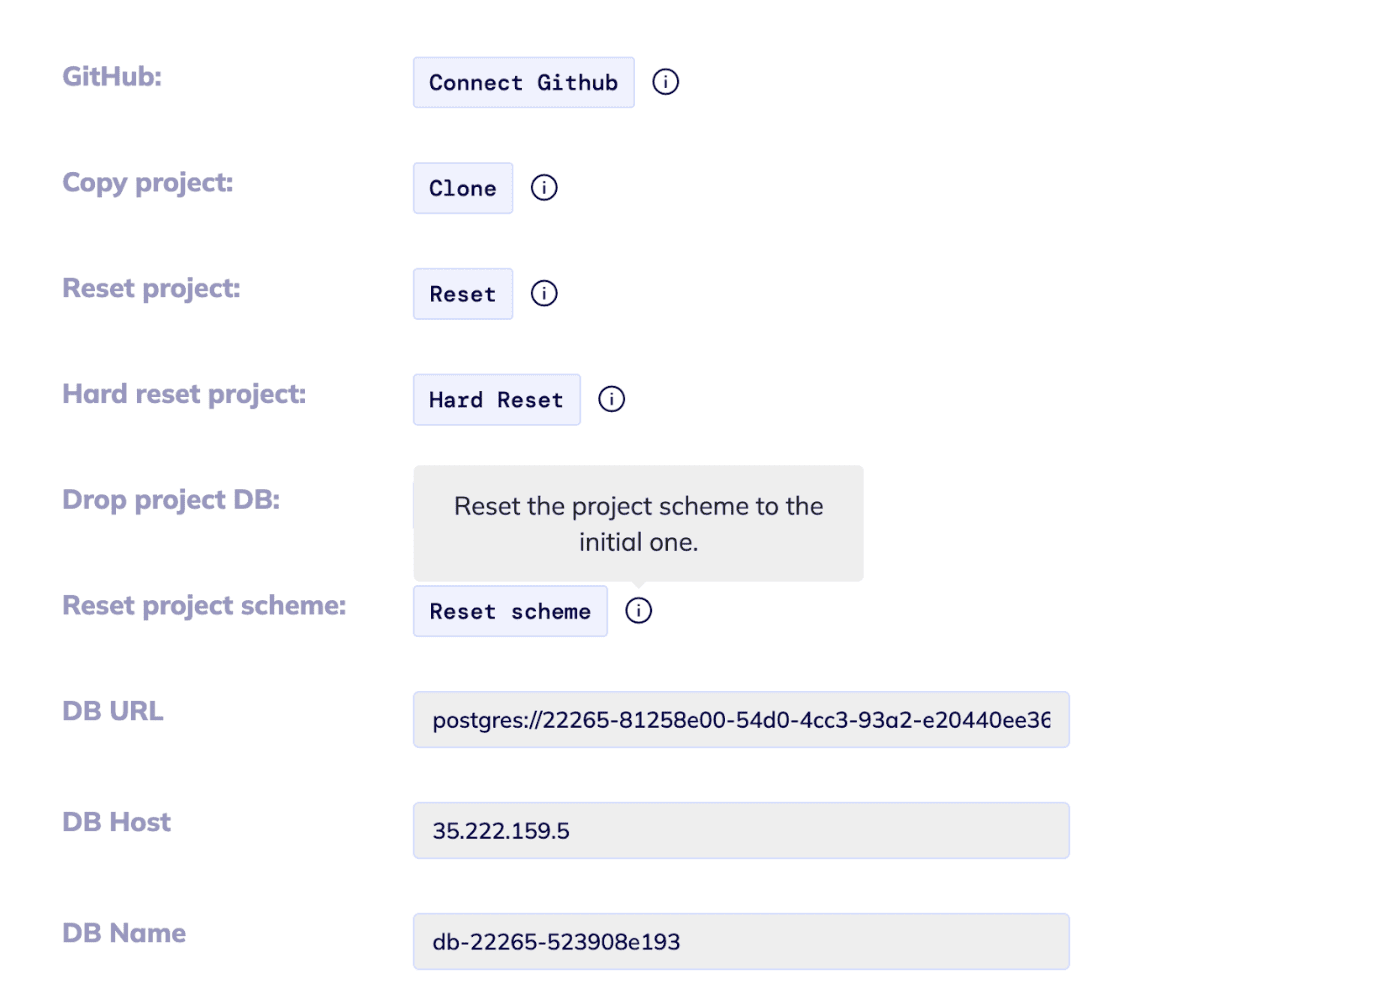
Task: Click the info icon next to Clone
Action: [x=544, y=188]
